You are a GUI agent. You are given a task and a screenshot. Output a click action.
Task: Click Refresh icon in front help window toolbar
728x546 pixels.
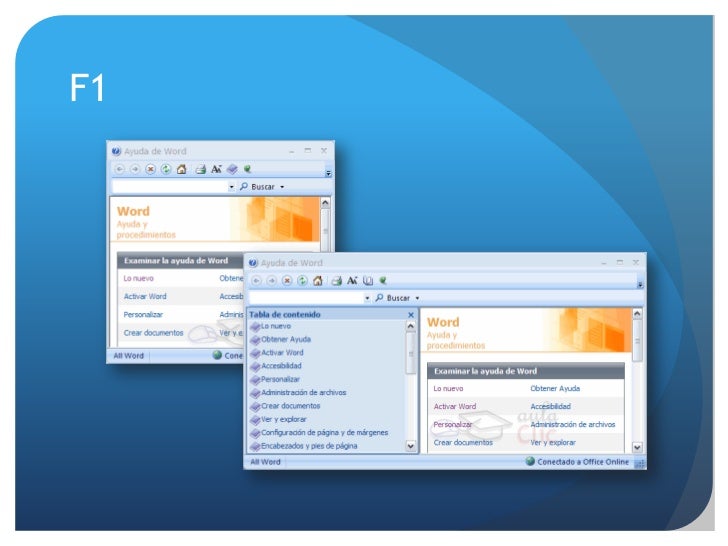302,281
